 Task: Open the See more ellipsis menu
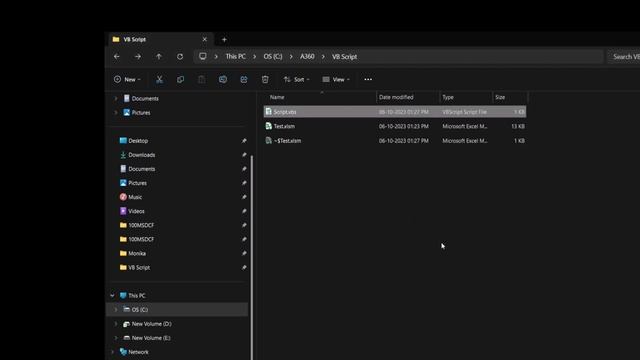point(368,80)
